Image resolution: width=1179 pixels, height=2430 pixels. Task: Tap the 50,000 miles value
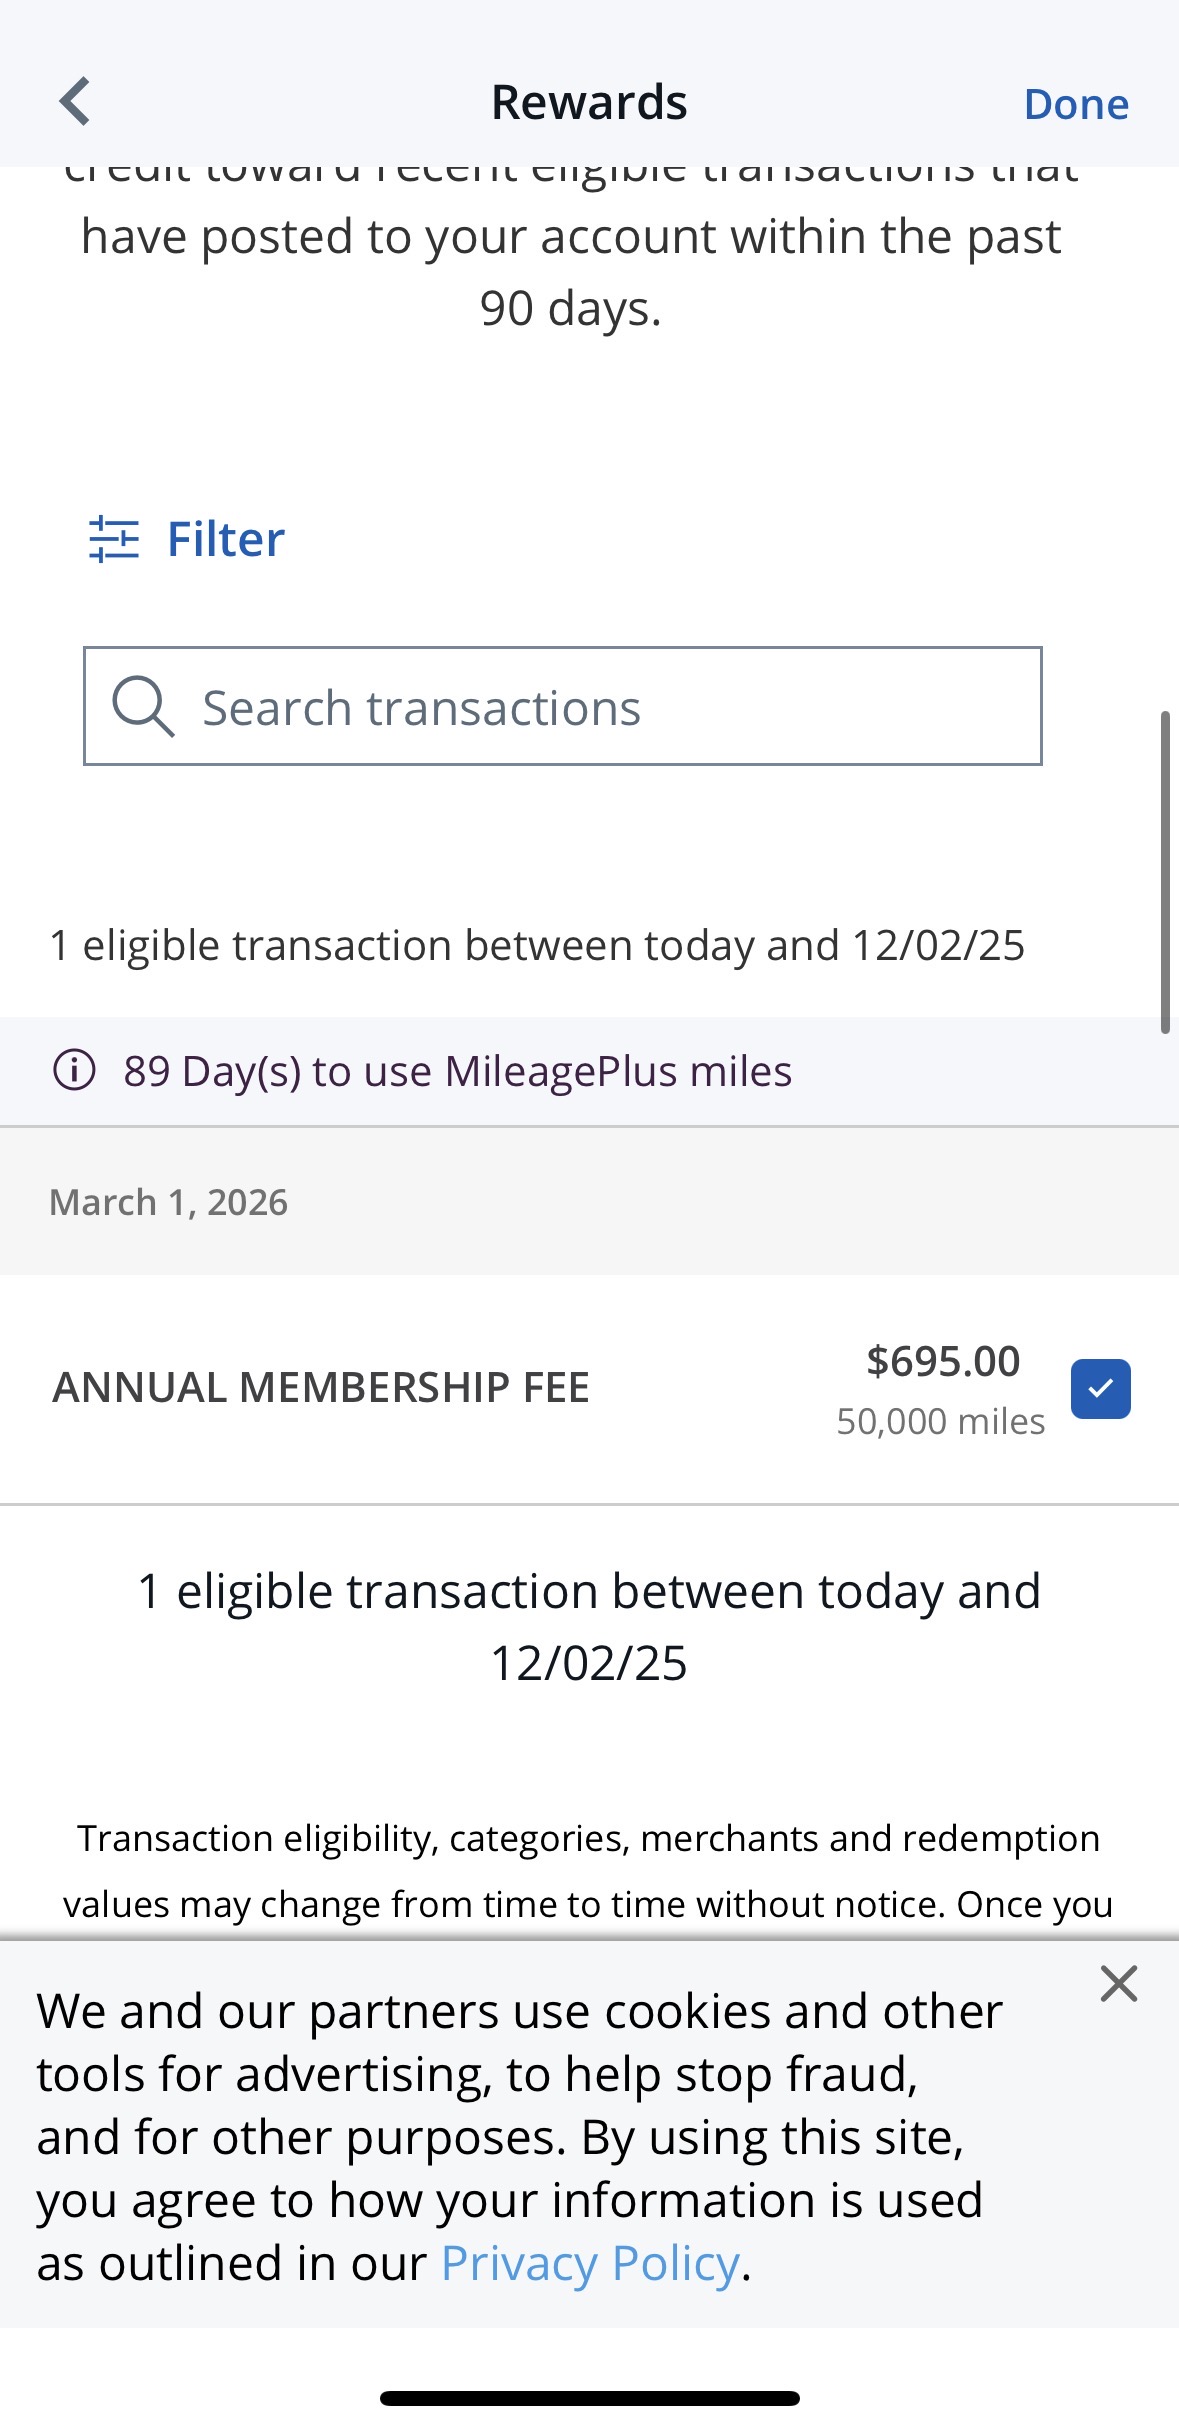tap(940, 1422)
